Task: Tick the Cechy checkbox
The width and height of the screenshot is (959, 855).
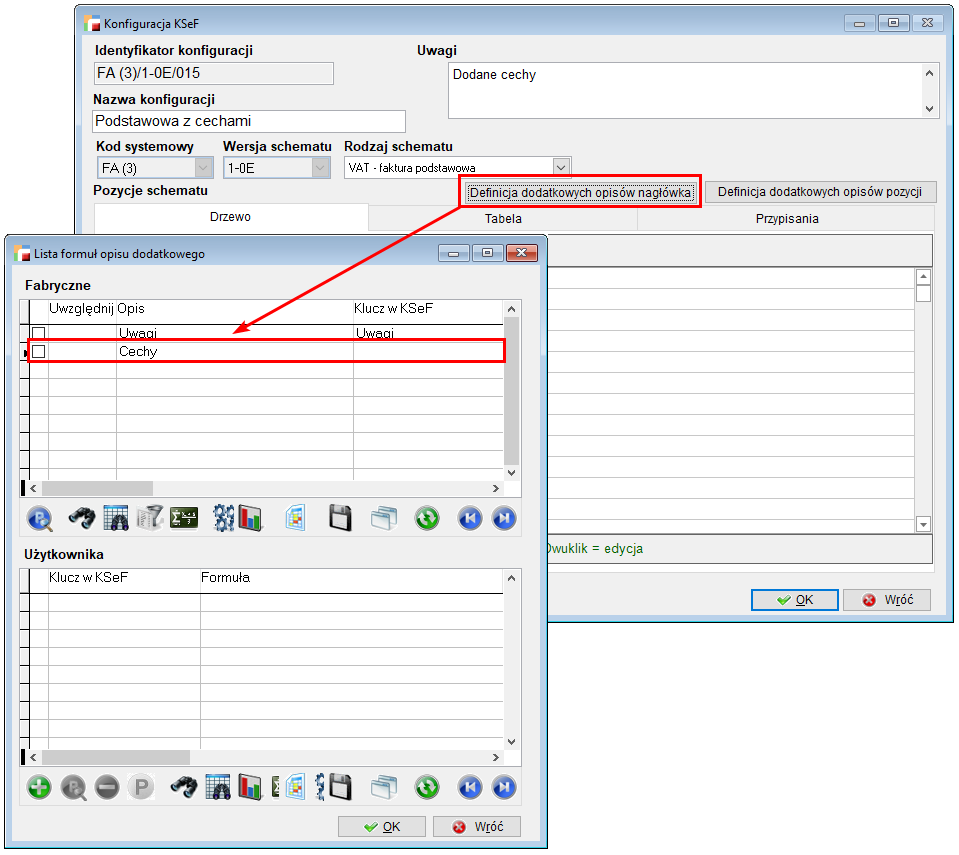Action: coord(39,352)
